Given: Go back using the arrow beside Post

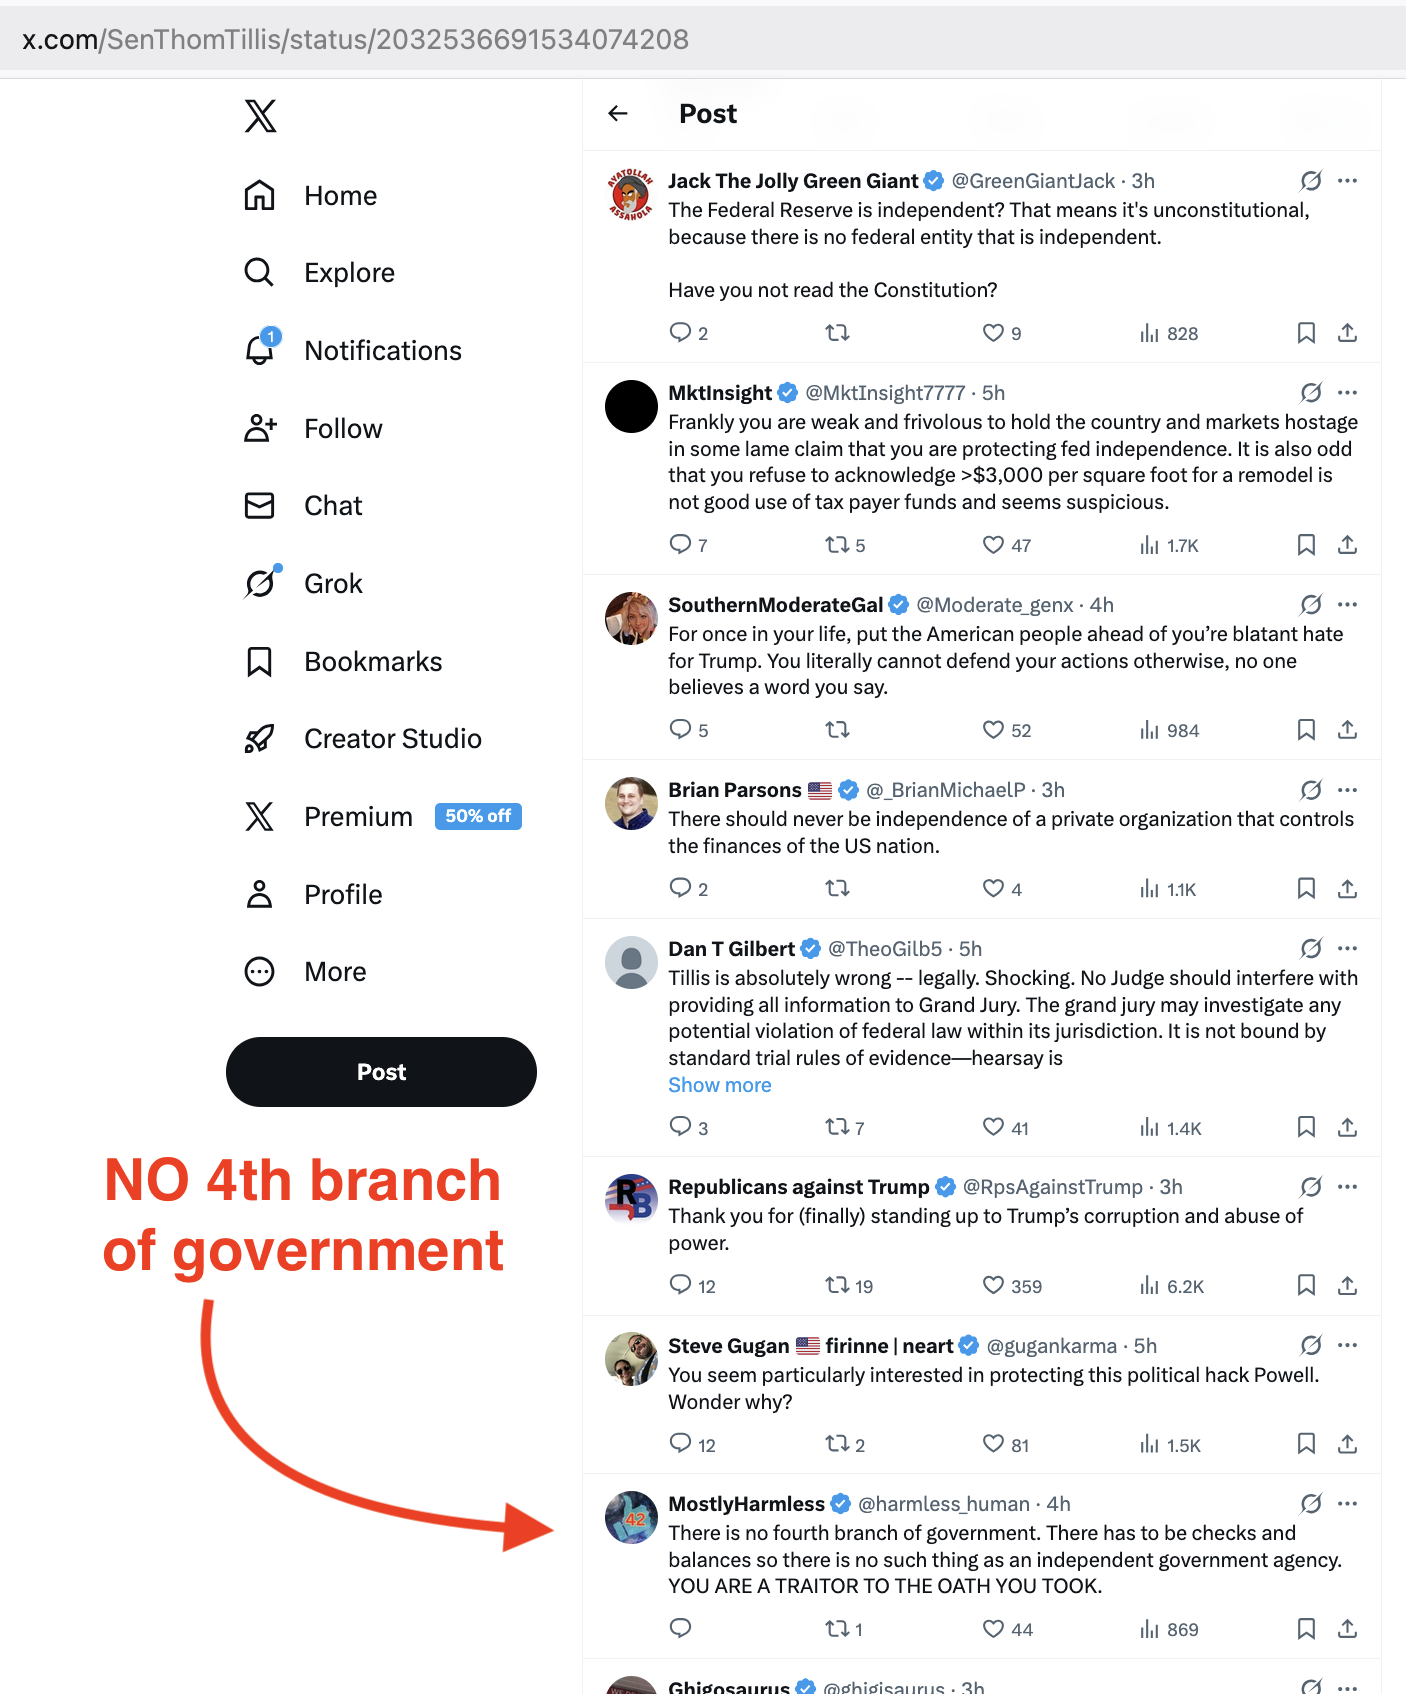Looking at the screenshot, I should click(x=618, y=114).
